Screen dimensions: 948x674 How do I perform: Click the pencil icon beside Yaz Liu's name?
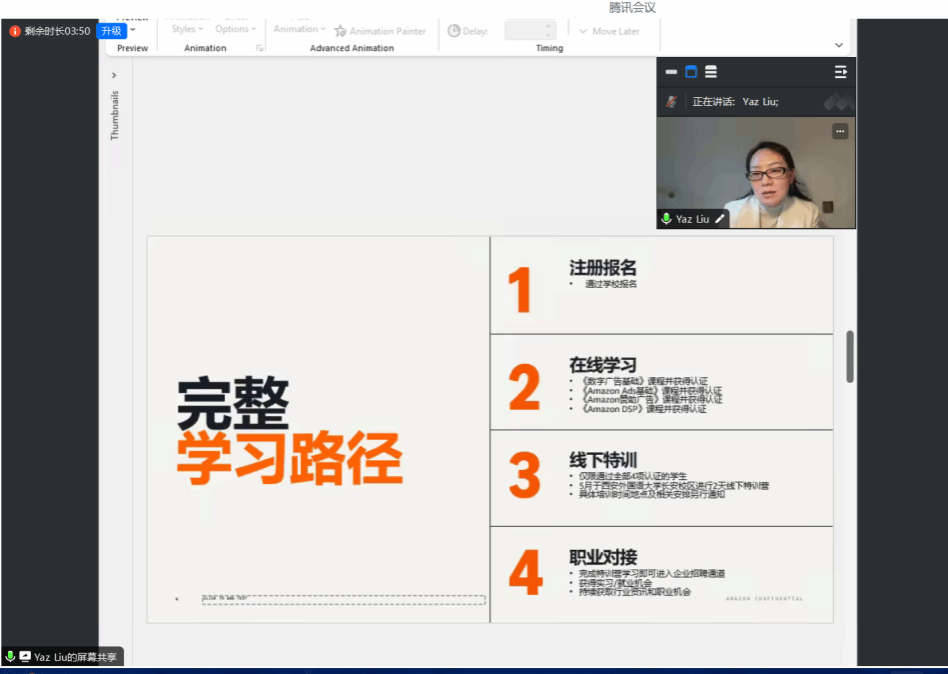(x=720, y=218)
